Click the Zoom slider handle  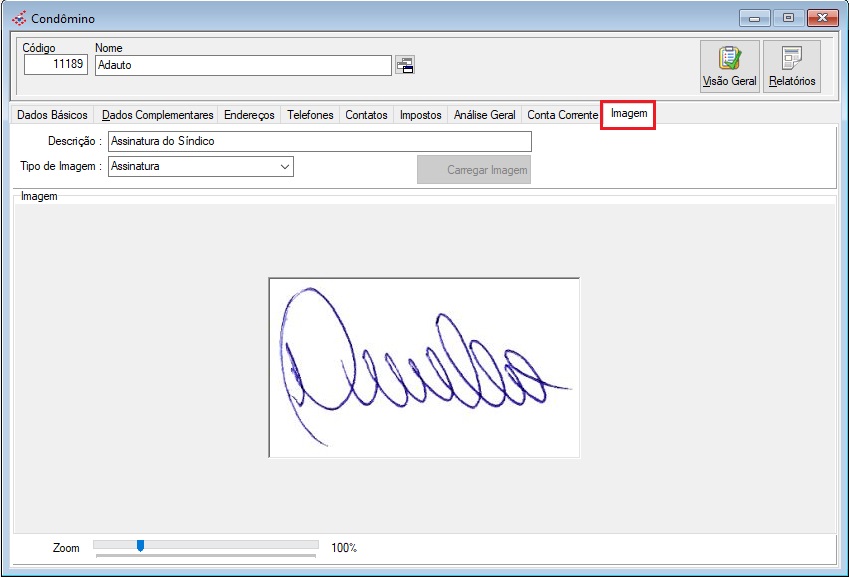(x=140, y=545)
